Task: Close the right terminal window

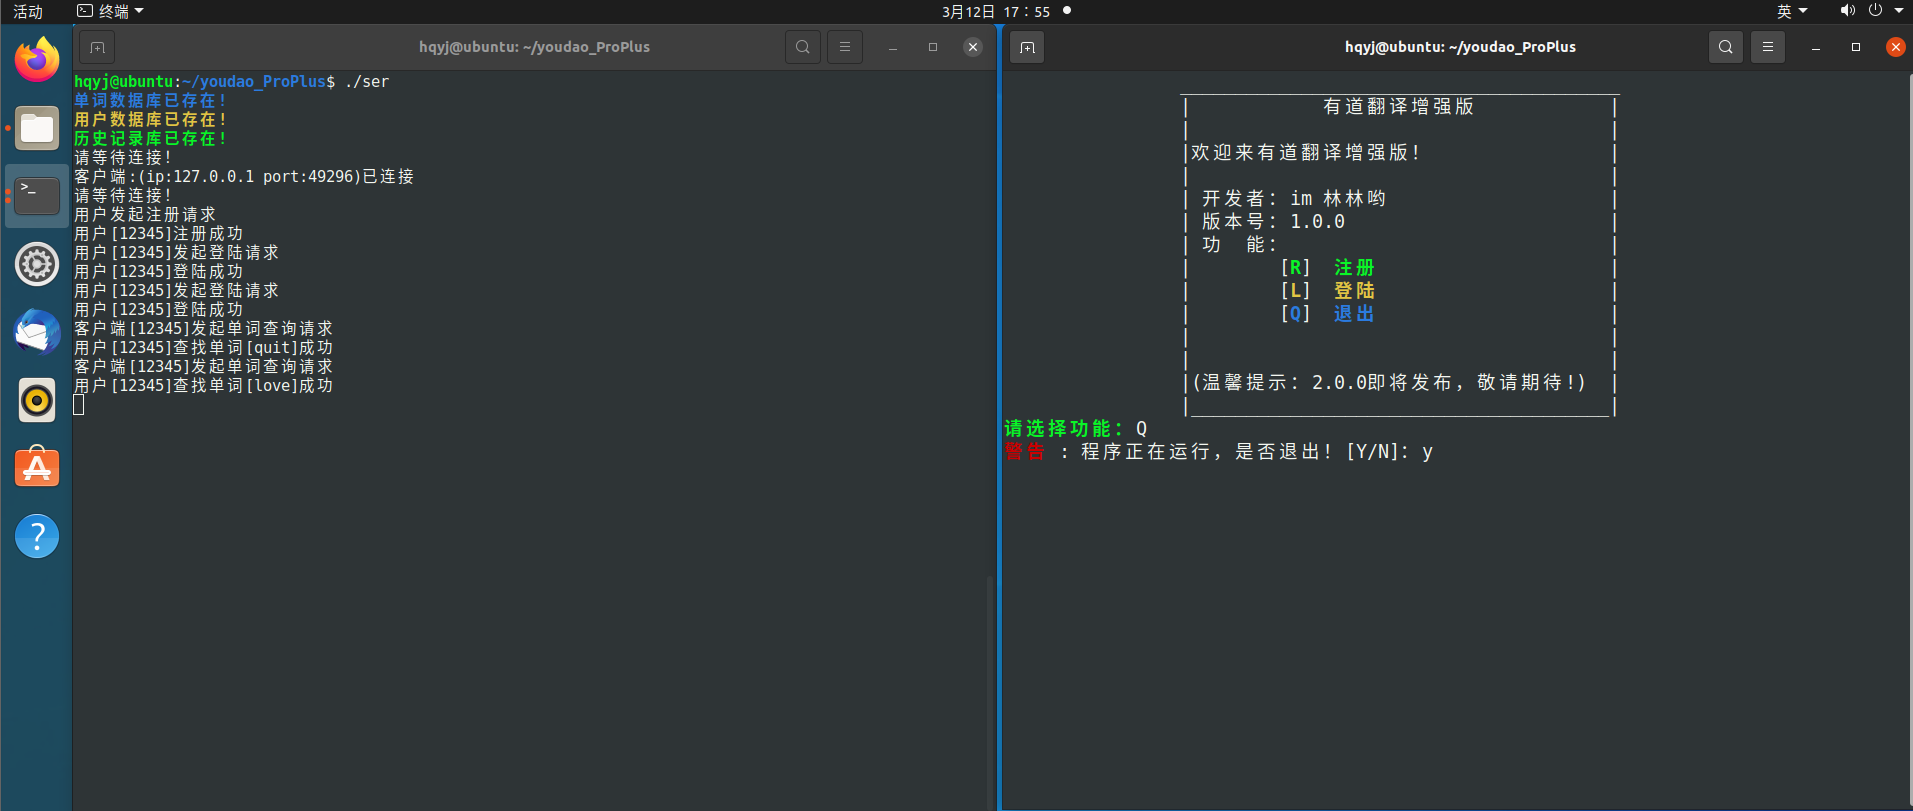Action: tap(1896, 47)
